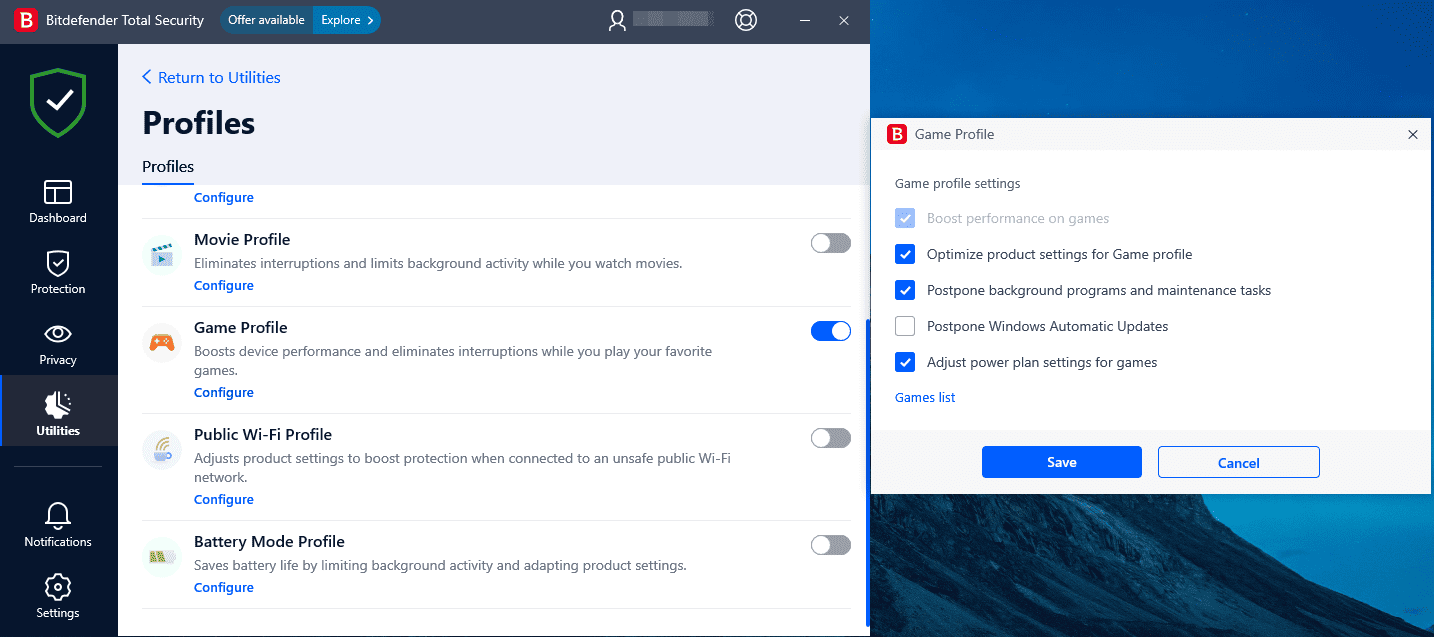The image size is (1434, 637).
Task: Uncheck Optimize product settings for Game profile
Action: tap(905, 254)
